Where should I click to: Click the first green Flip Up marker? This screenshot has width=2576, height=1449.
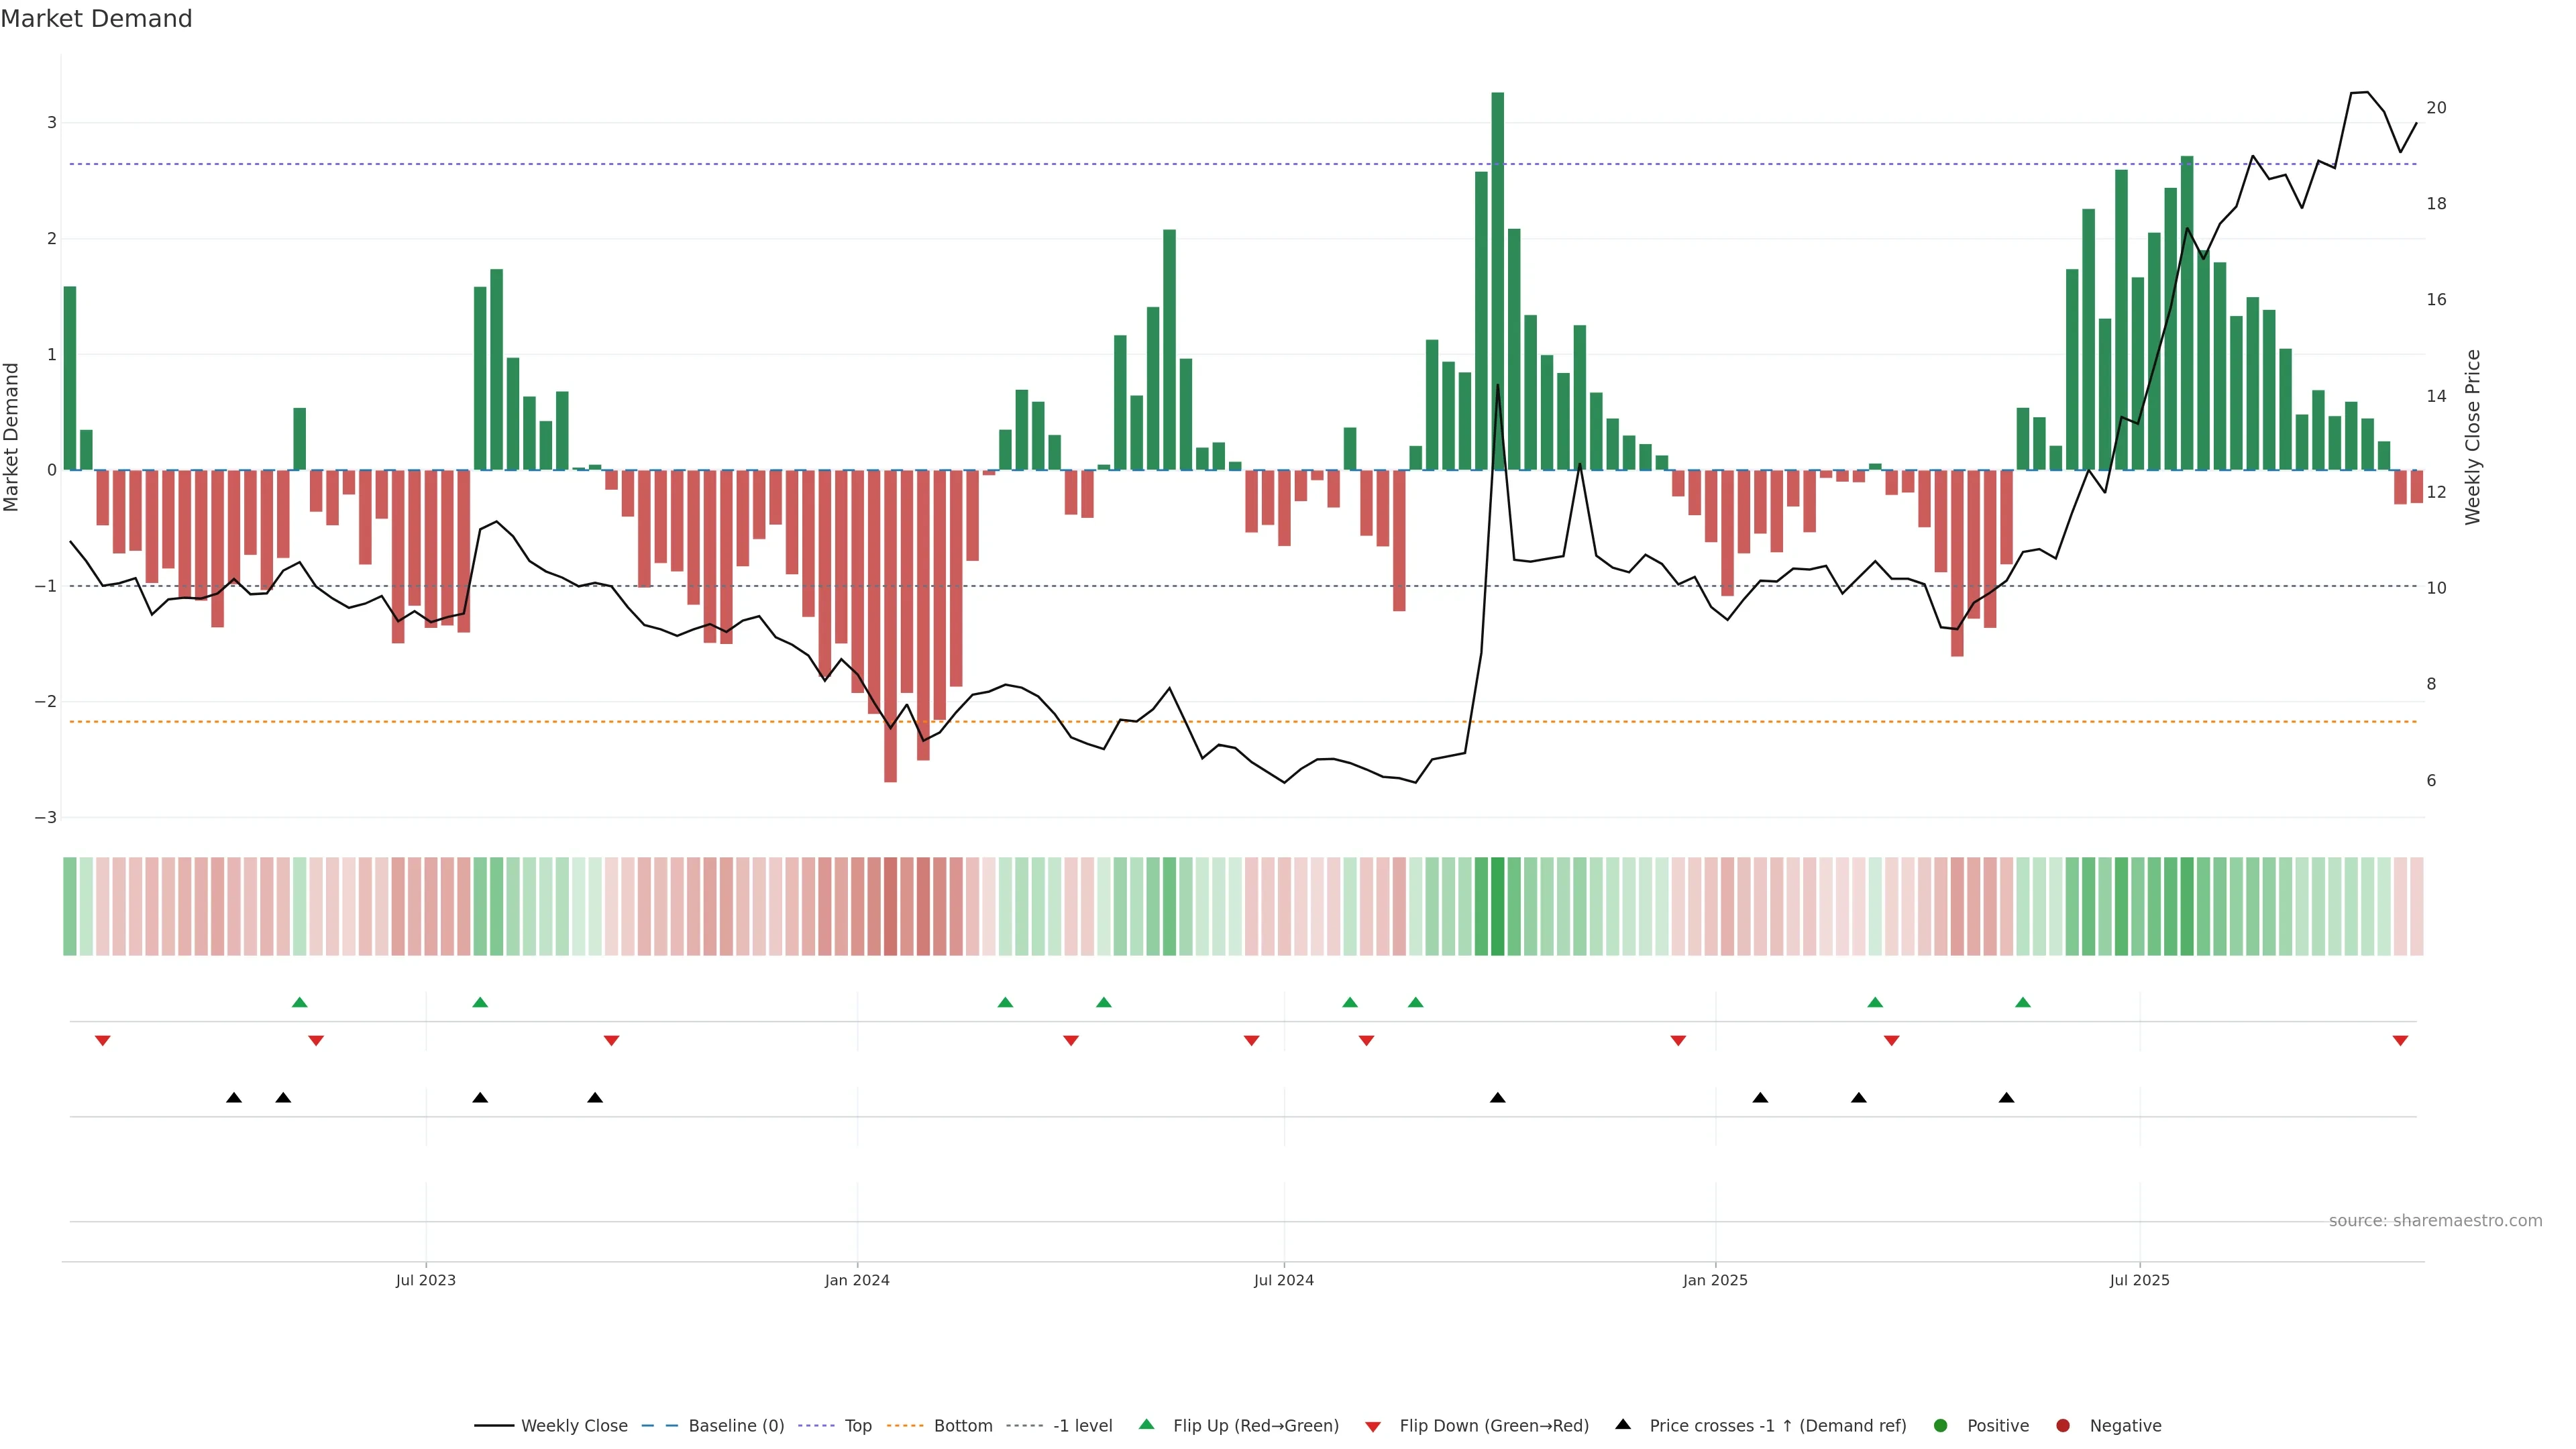point(299,1002)
